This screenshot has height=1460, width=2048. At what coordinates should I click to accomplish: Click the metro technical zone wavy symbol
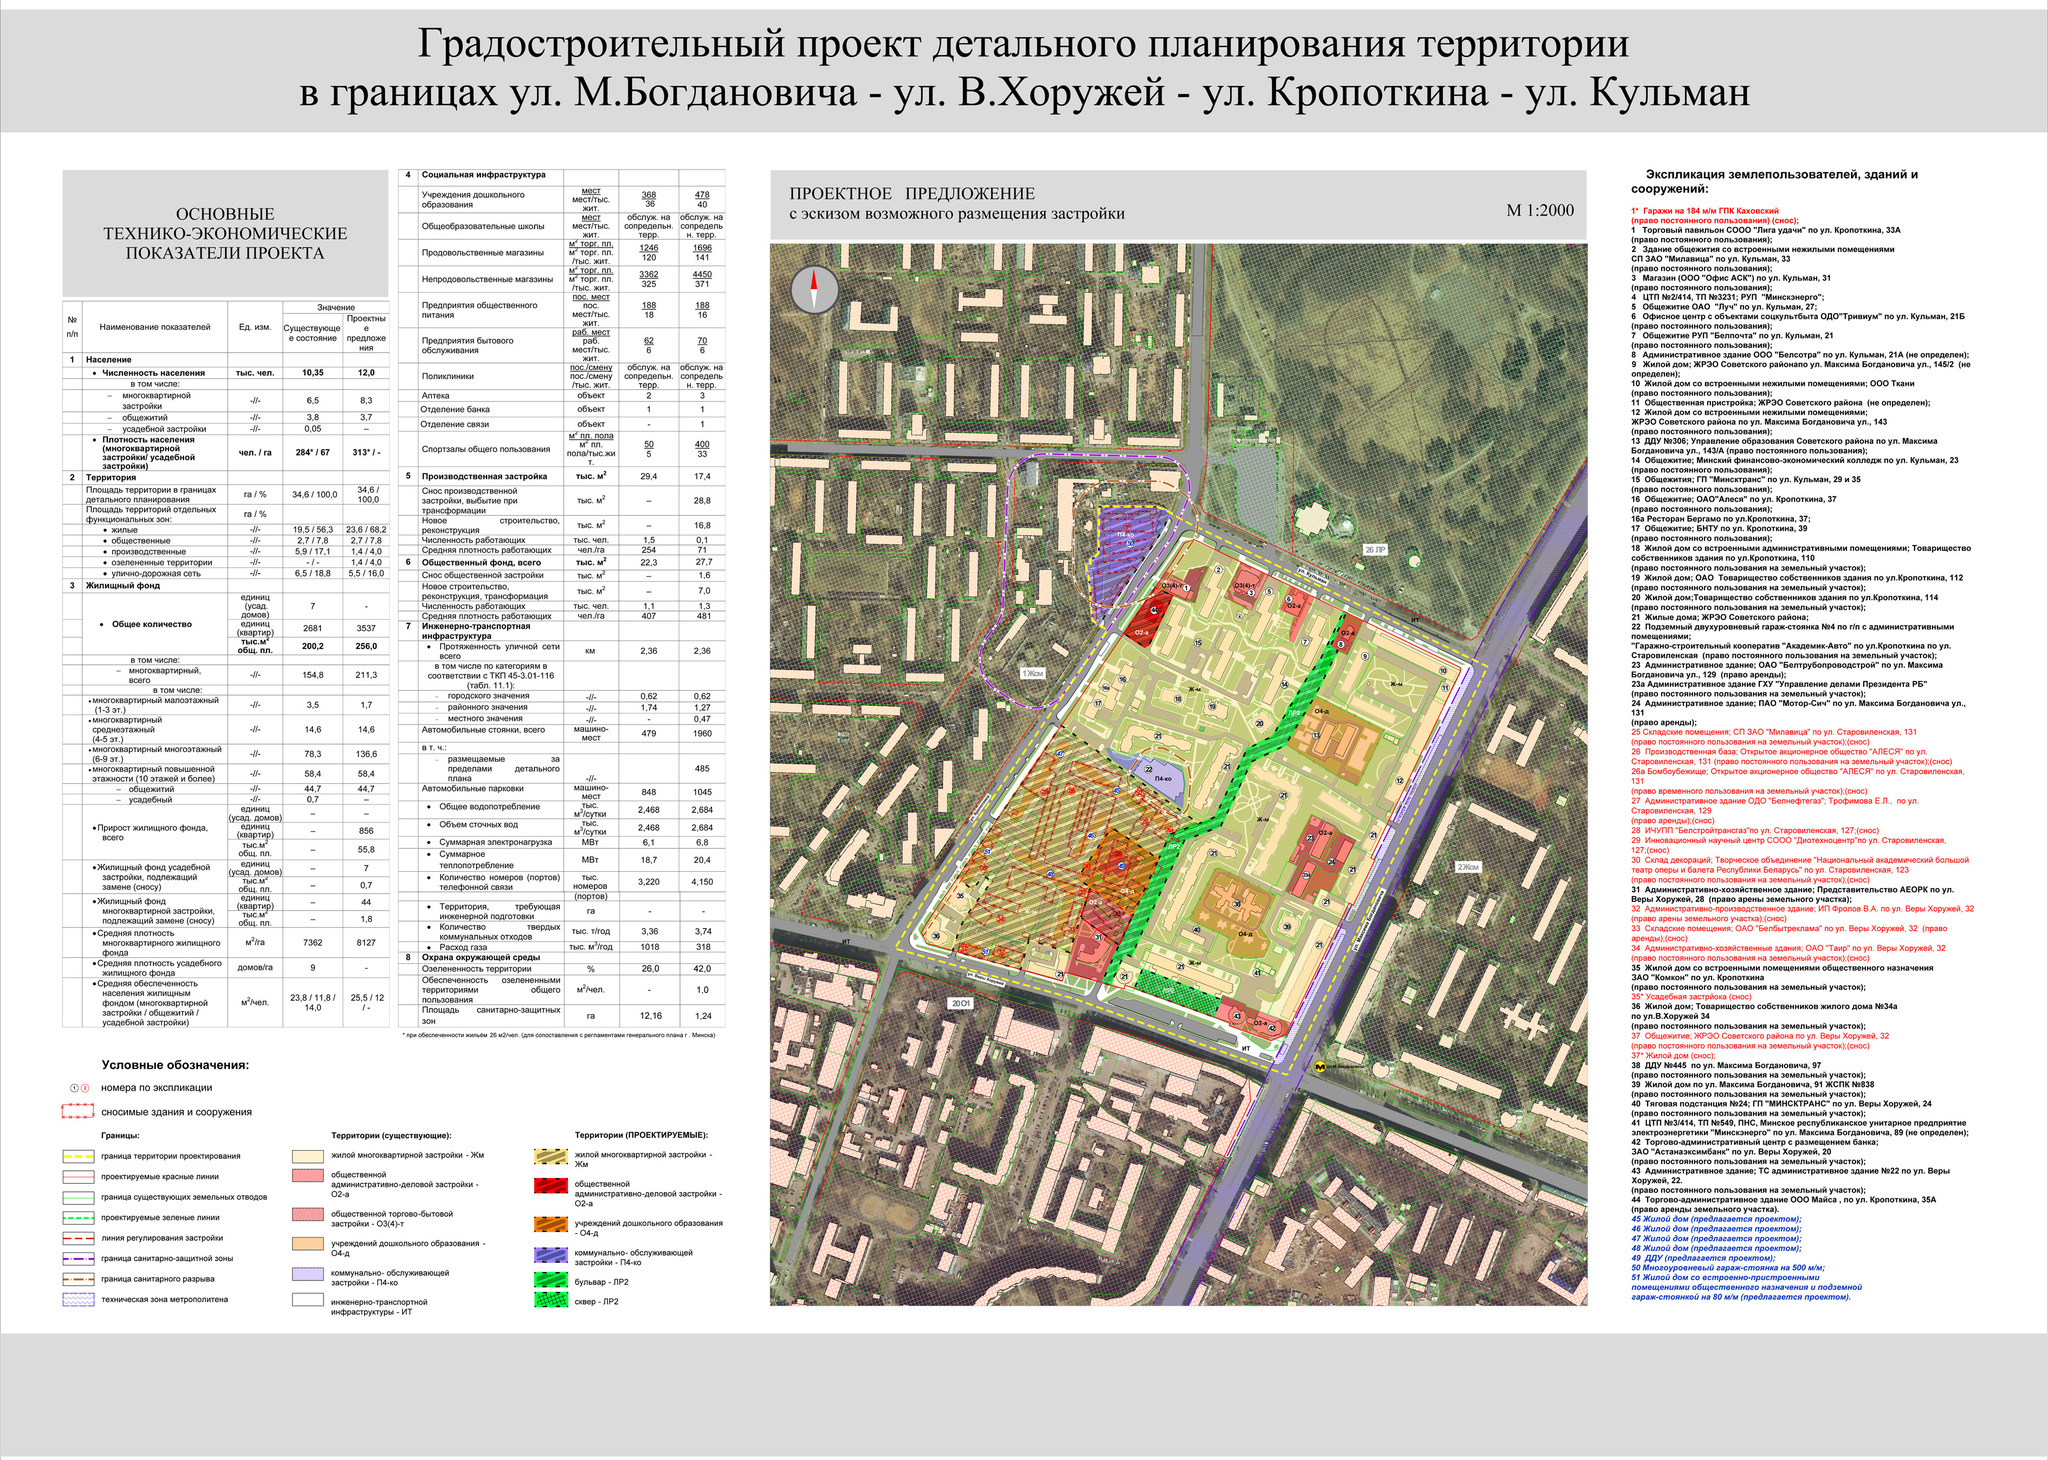click(x=78, y=1300)
